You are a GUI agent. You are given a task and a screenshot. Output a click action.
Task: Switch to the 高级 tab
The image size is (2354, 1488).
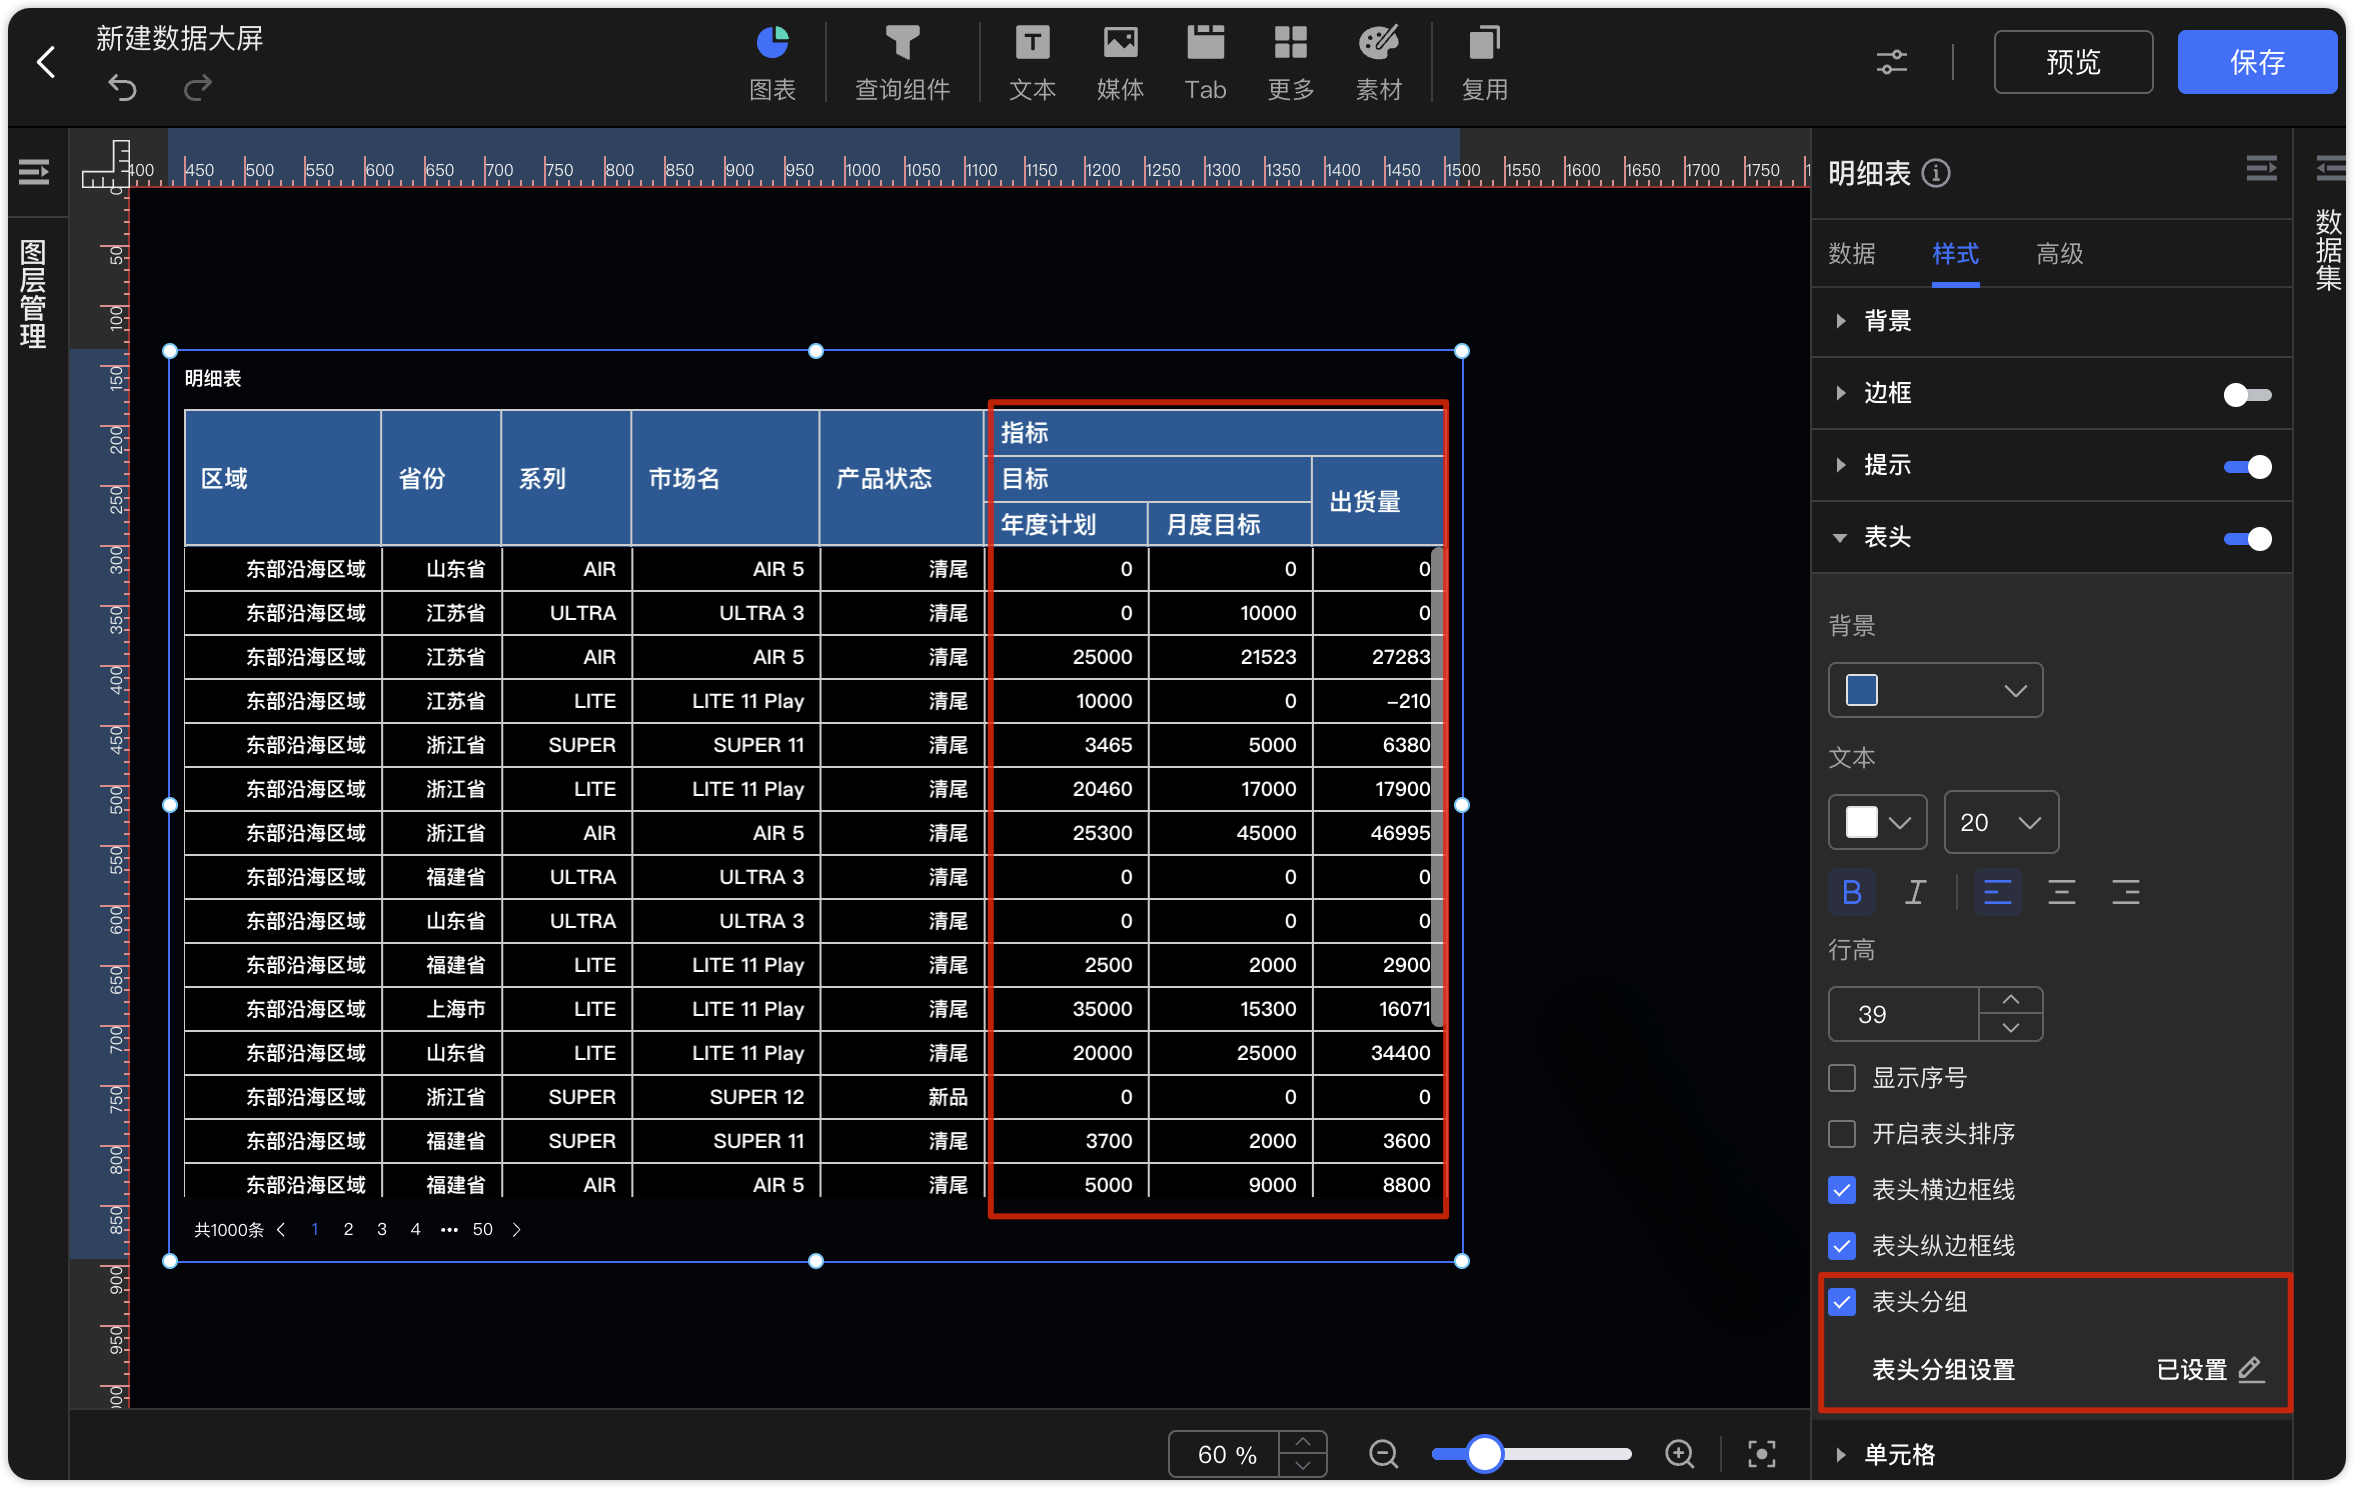tap(2059, 254)
